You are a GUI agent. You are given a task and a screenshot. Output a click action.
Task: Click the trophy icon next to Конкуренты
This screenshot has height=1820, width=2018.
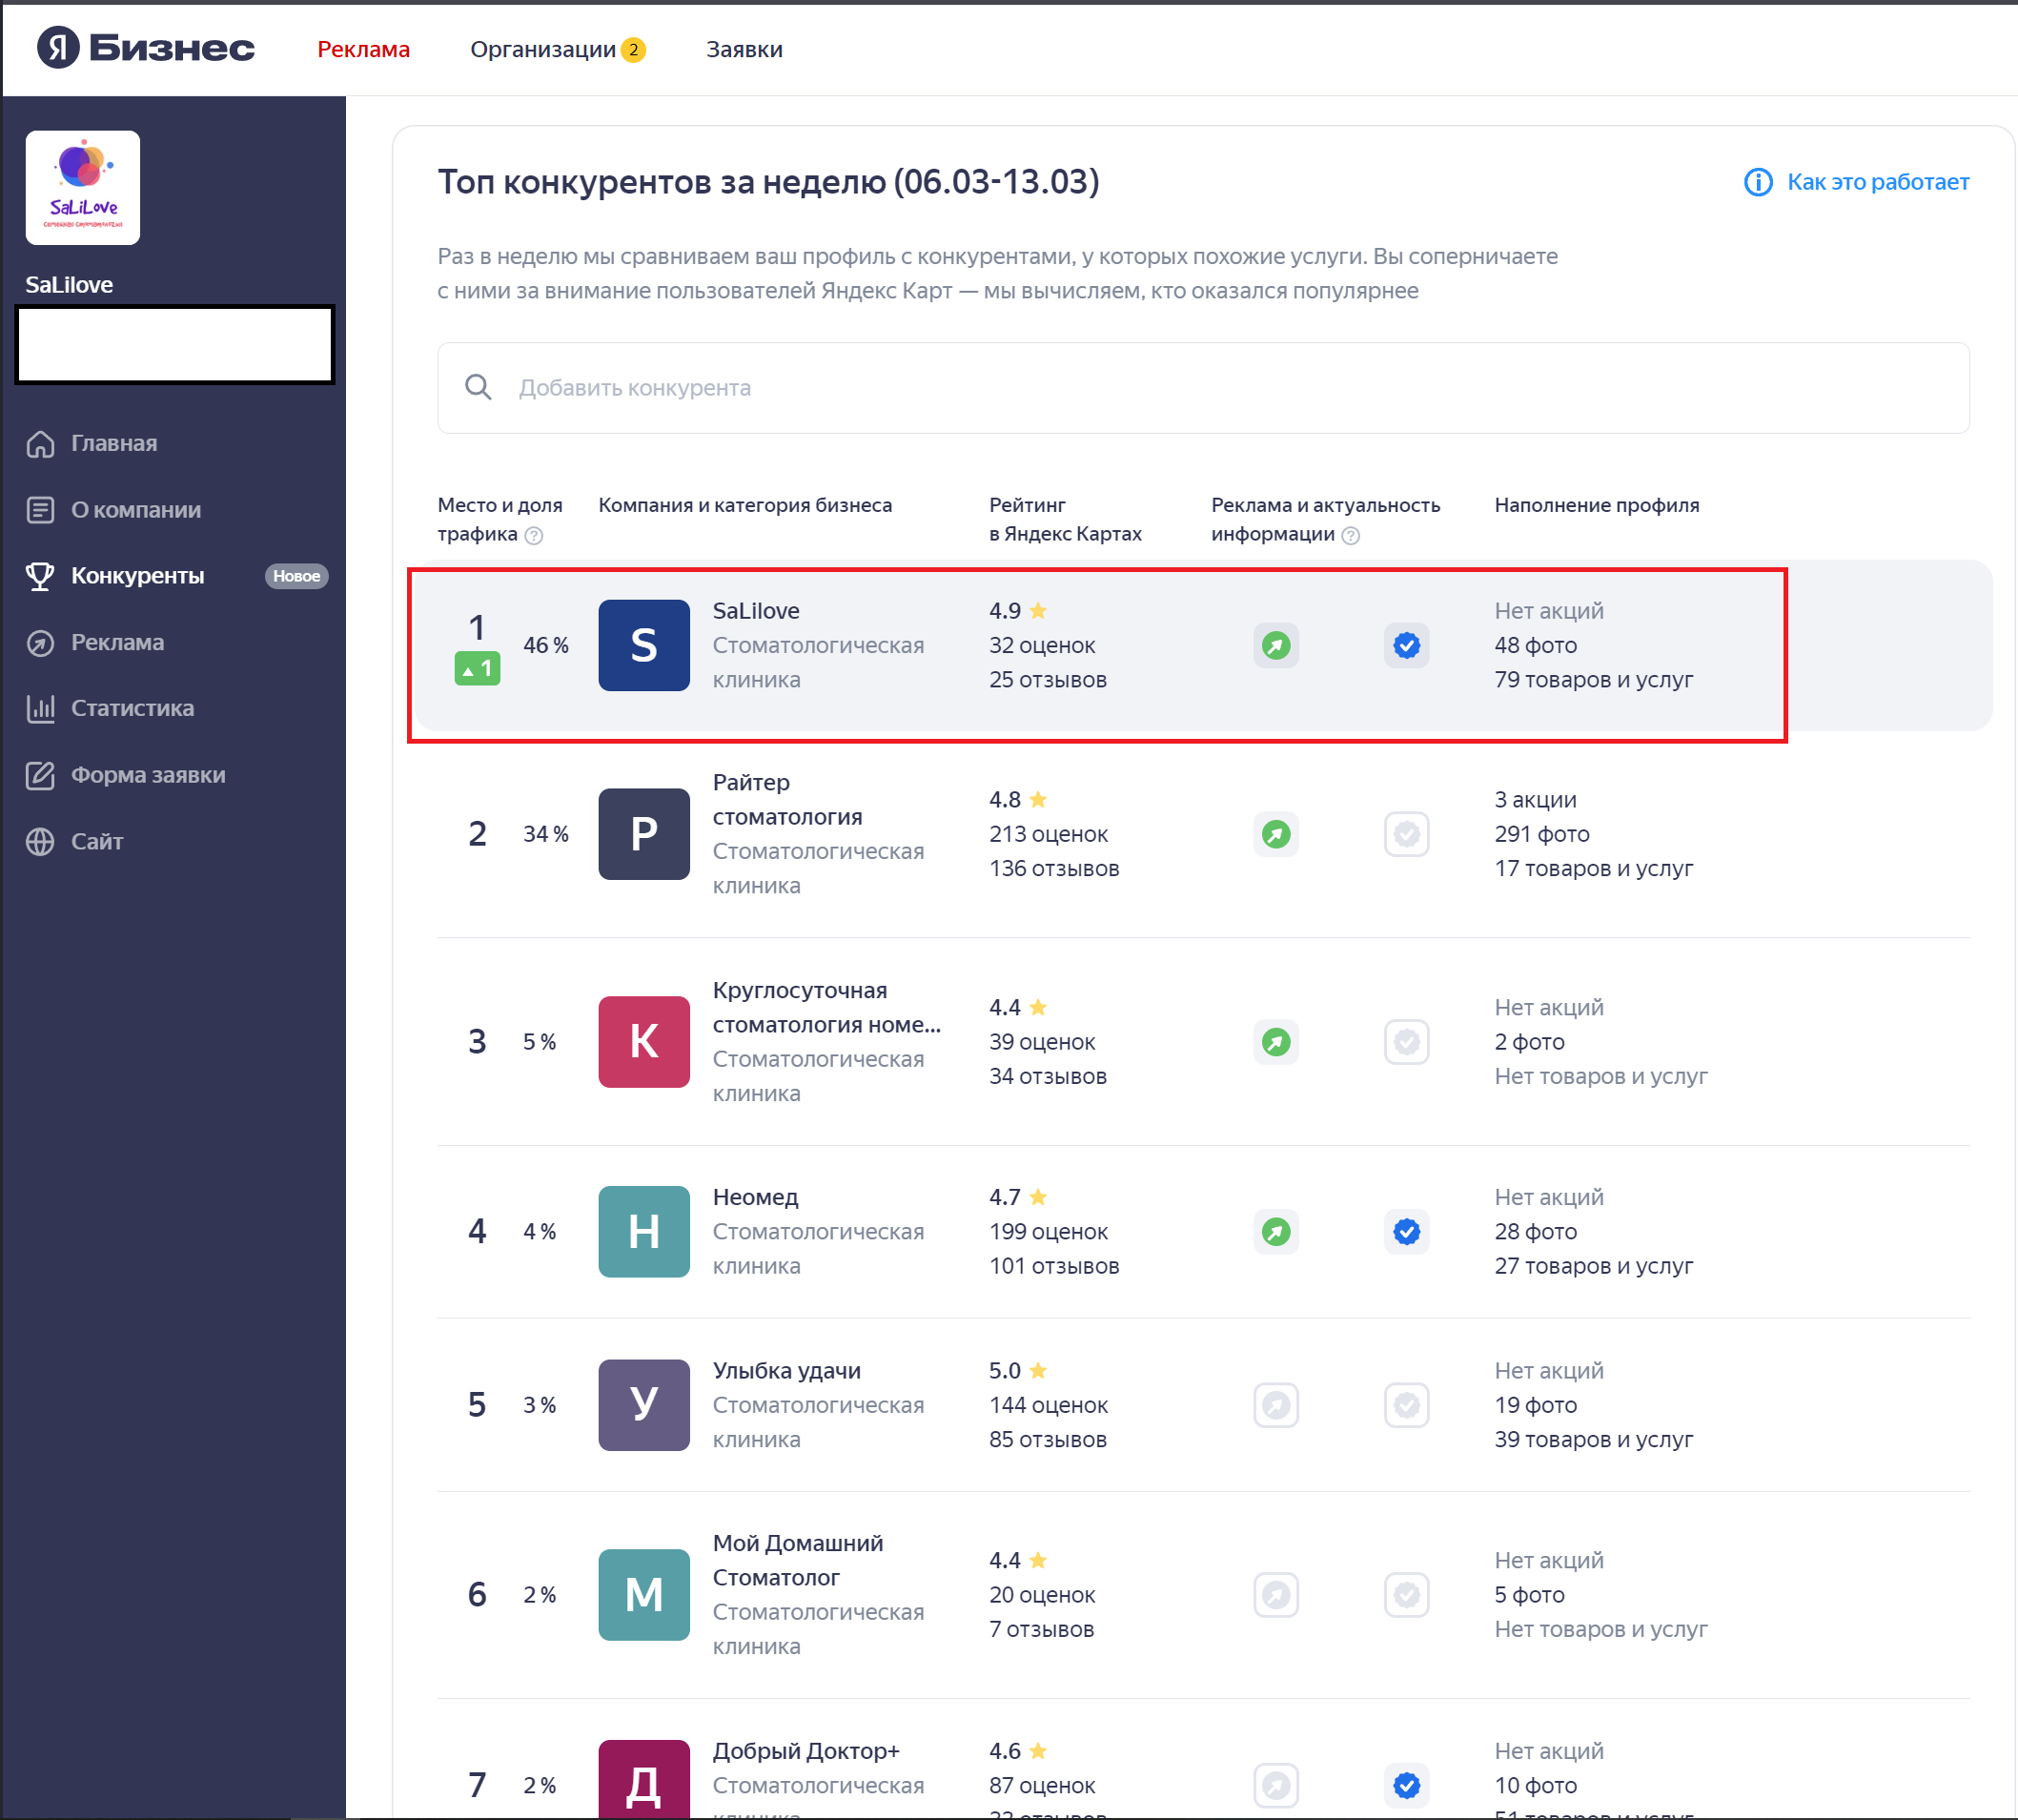tap(40, 576)
